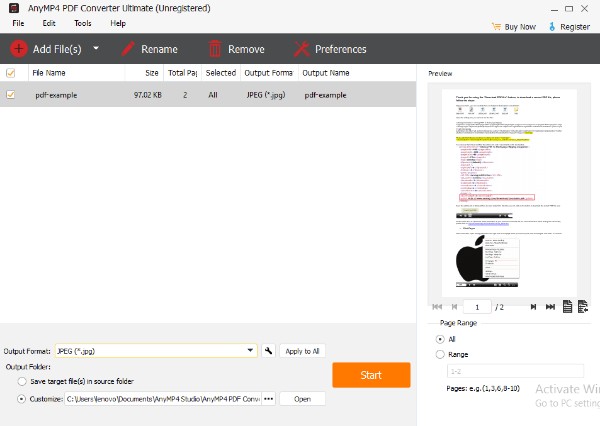Click the Buy Now shopping cart link
The height and width of the screenshot is (426, 600).
tap(514, 27)
